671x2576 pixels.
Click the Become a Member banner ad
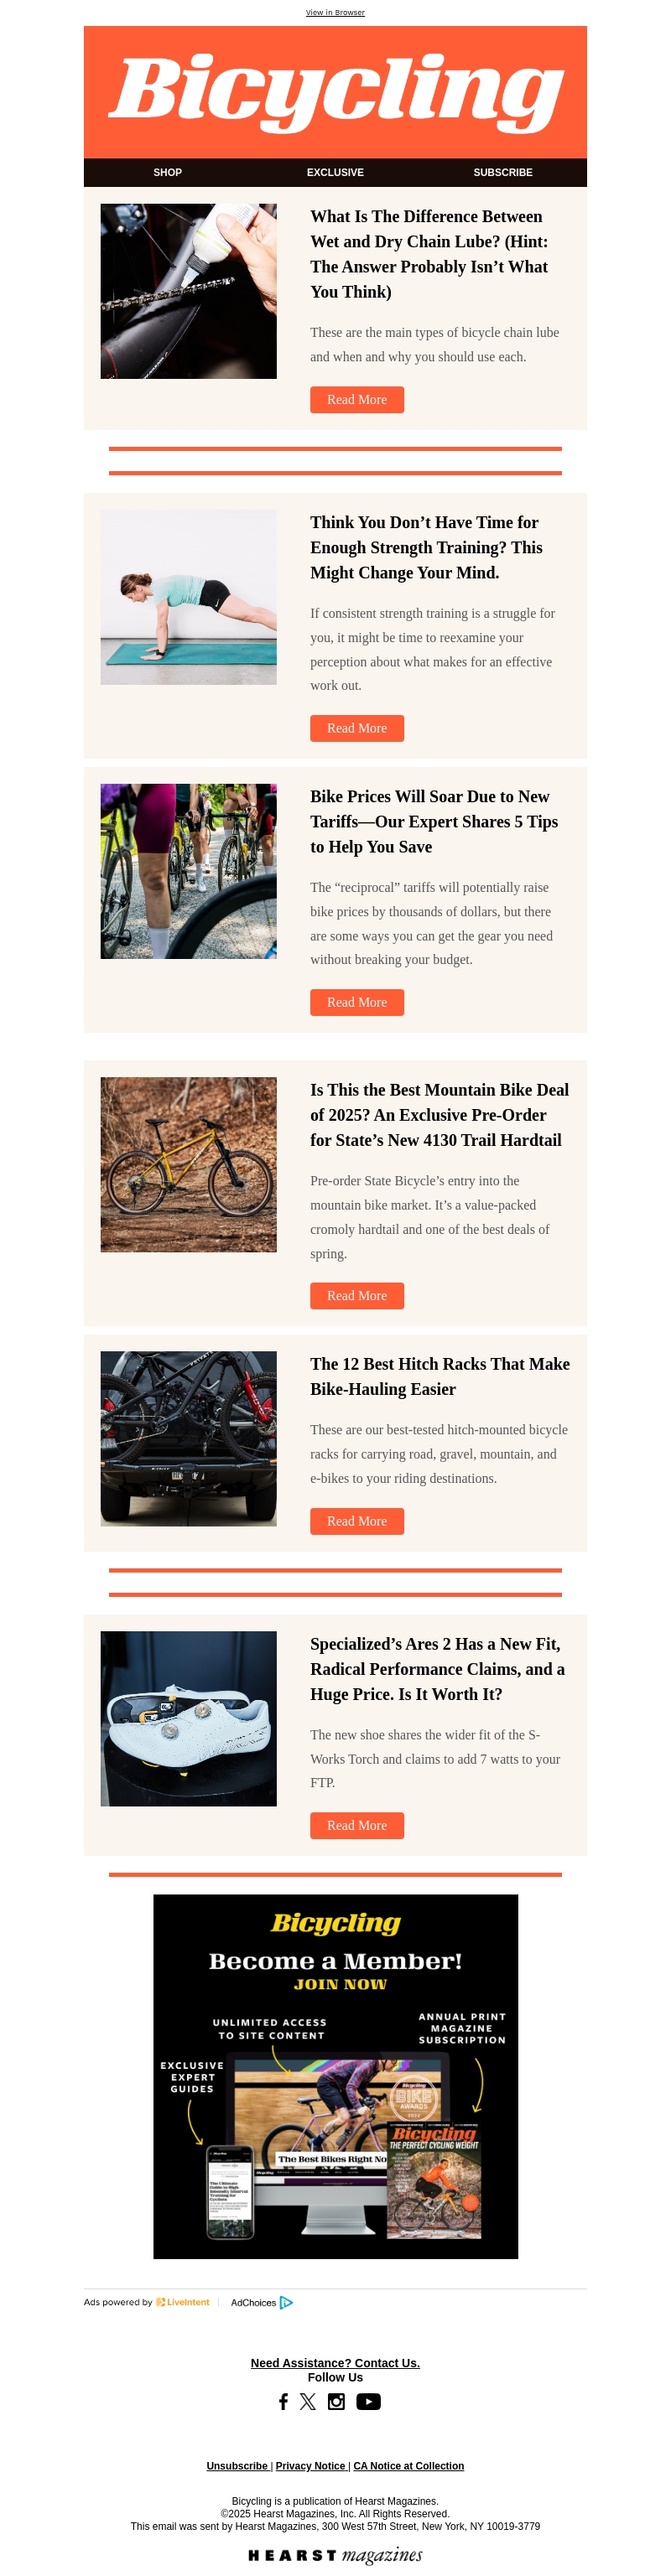coord(336,2076)
